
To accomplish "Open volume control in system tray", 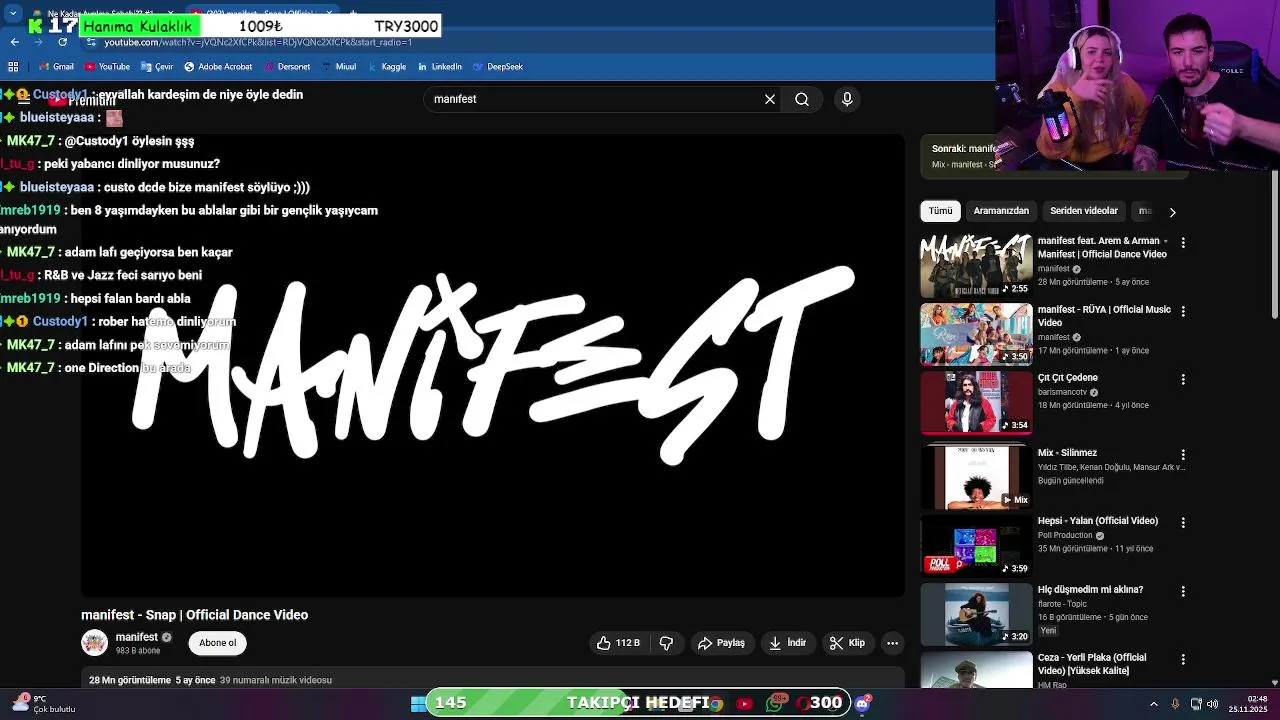I will click(x=1215, y=704).
